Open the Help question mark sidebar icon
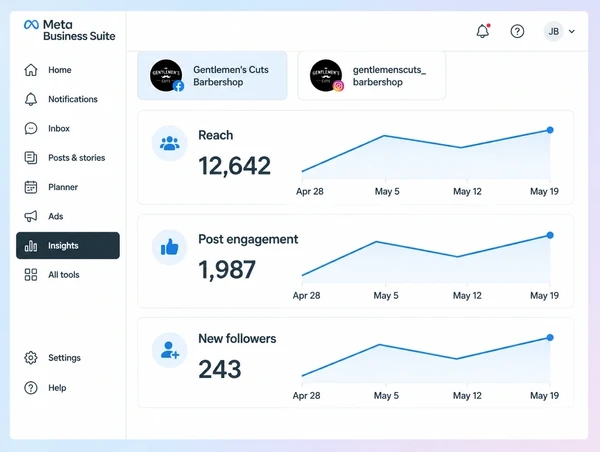 pos(31,388)
